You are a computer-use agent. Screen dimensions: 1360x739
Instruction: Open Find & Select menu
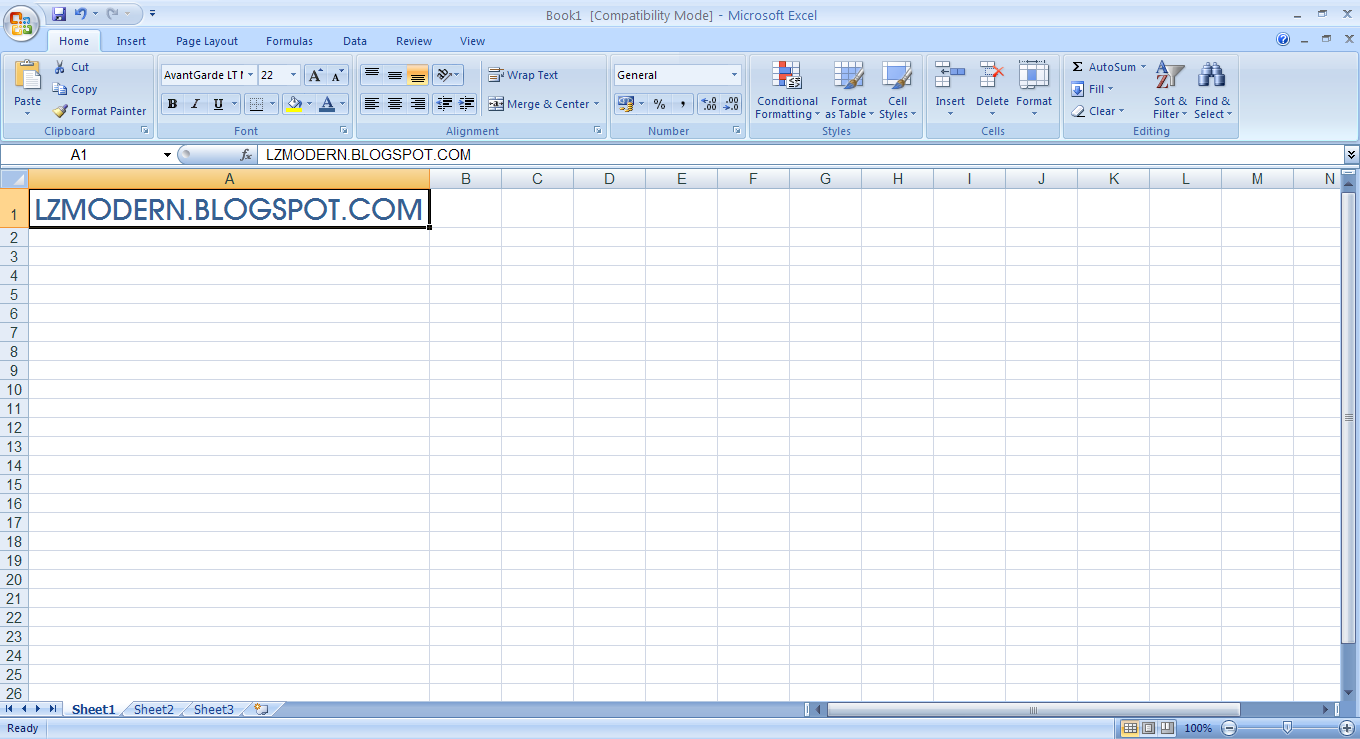point(1212,90)
